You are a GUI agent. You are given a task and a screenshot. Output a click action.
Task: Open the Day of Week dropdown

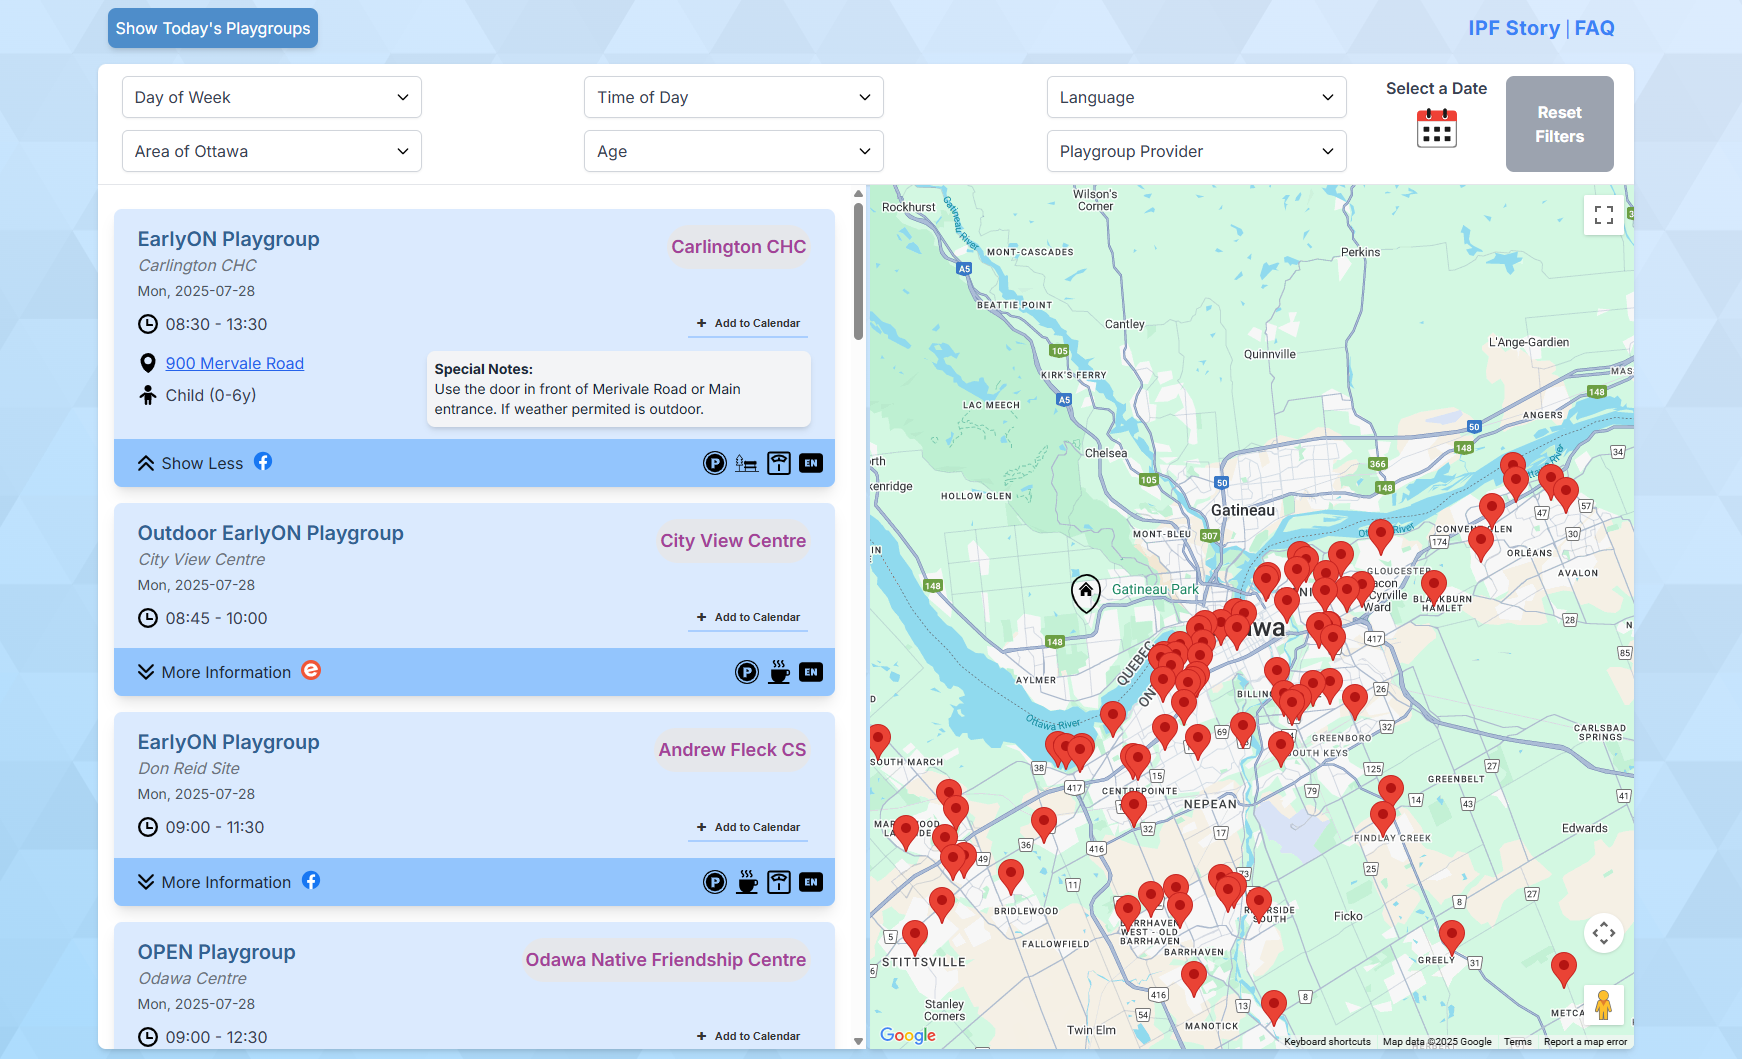pyautogui.click(x=272, y=97)
